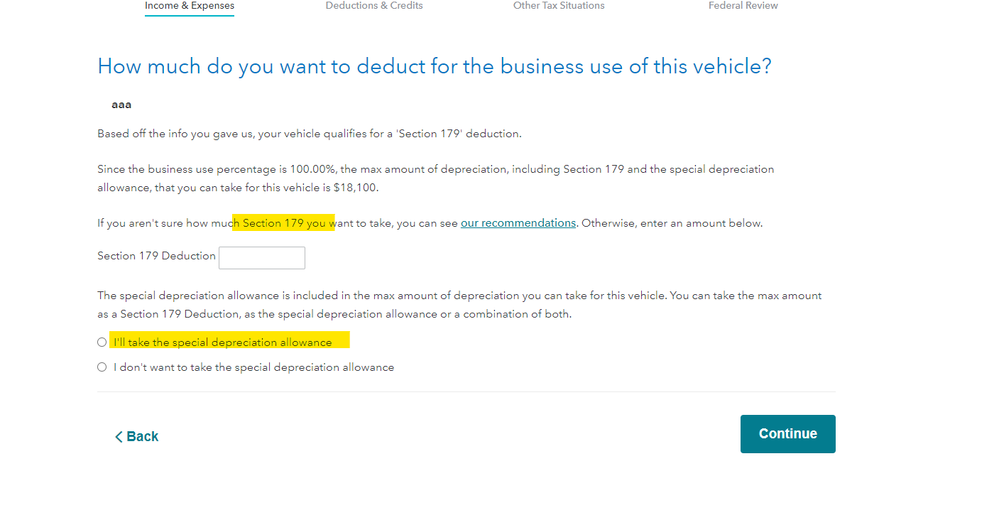999x528 pixels.
Task: Open the Federal Review tab
Action: click(743, 6)
